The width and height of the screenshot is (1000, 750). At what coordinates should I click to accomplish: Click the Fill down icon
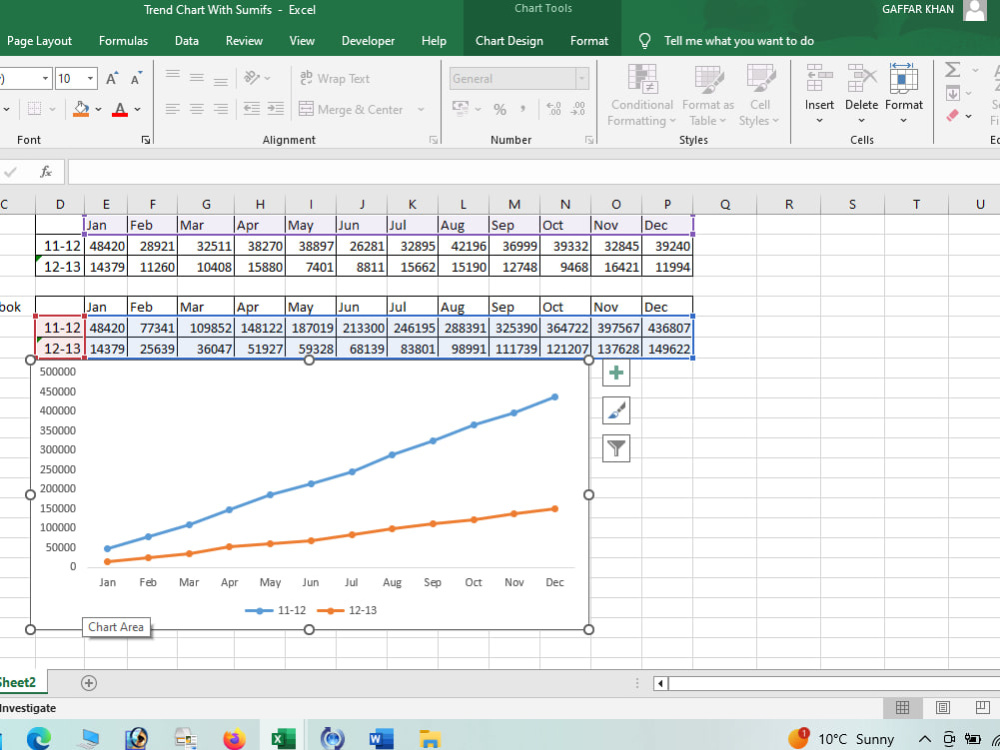tap(952, 93)
